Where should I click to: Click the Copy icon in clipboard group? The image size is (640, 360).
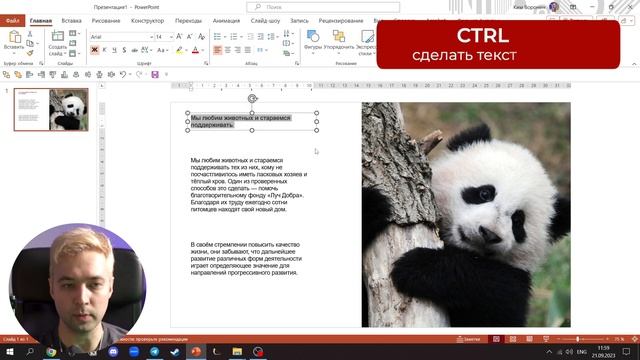(x=30, y=43)
